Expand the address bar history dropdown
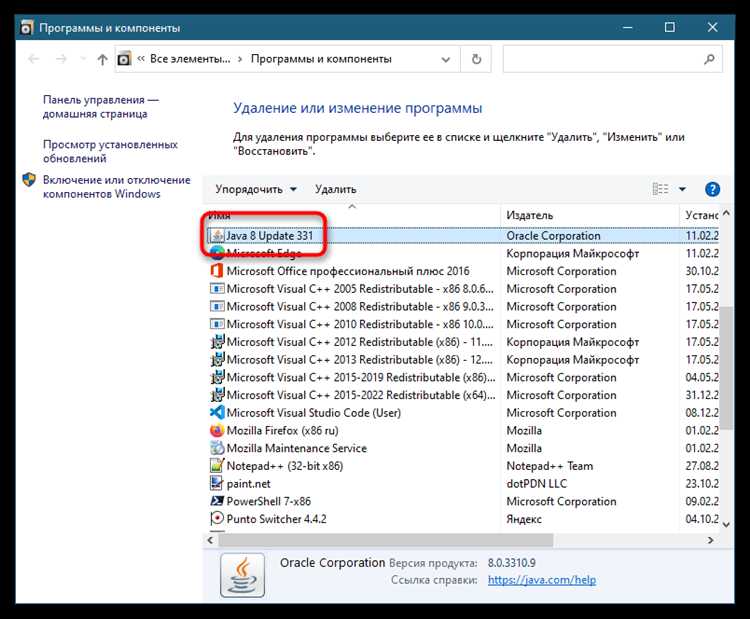Image resolution: width=750 pixels, height=619 pixels. pos(447,60)
